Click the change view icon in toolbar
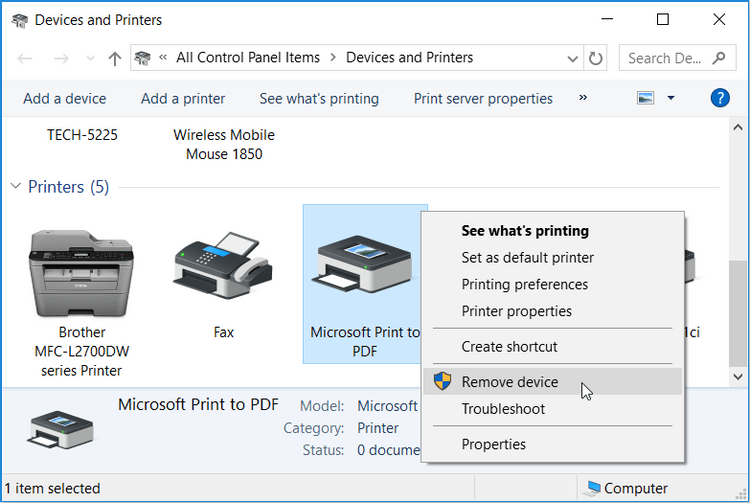The height and width of the screenshot is (503, 750). coord(645,98)
